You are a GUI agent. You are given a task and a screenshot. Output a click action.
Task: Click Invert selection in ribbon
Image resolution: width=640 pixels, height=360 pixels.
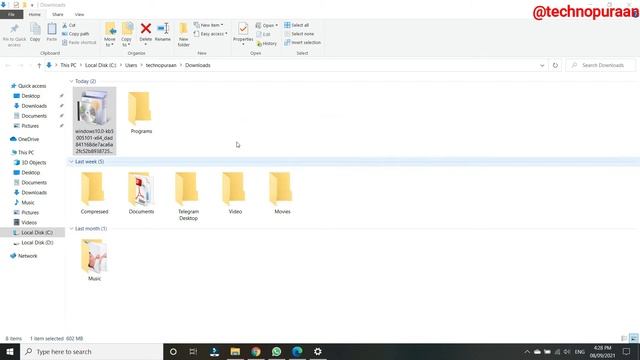point(302,42)
